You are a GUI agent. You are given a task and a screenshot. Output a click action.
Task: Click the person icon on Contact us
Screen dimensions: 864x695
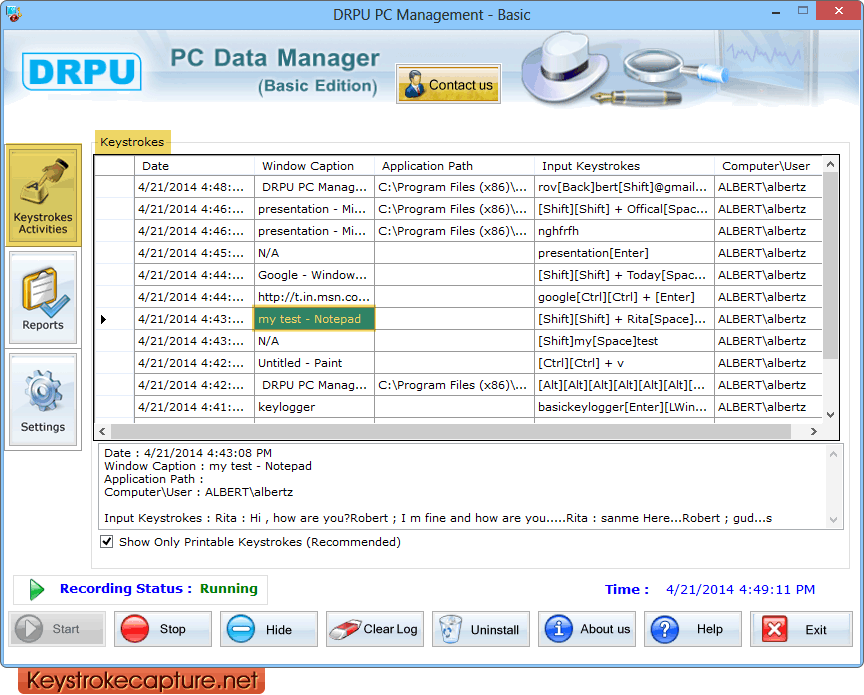pos(414,84)
